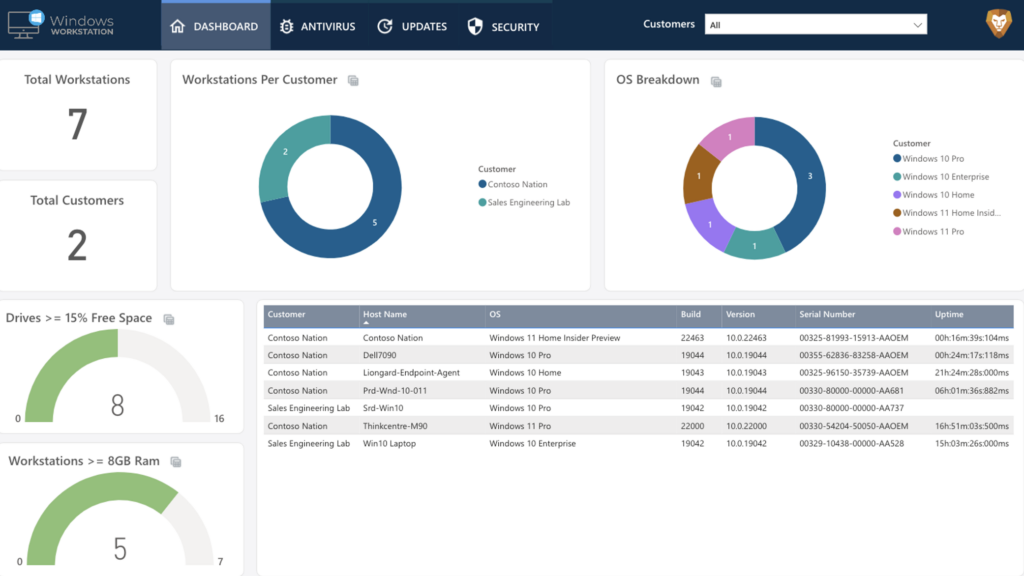
Task: Open the Customers filter dropdown
Action: (x=816, y=25)
